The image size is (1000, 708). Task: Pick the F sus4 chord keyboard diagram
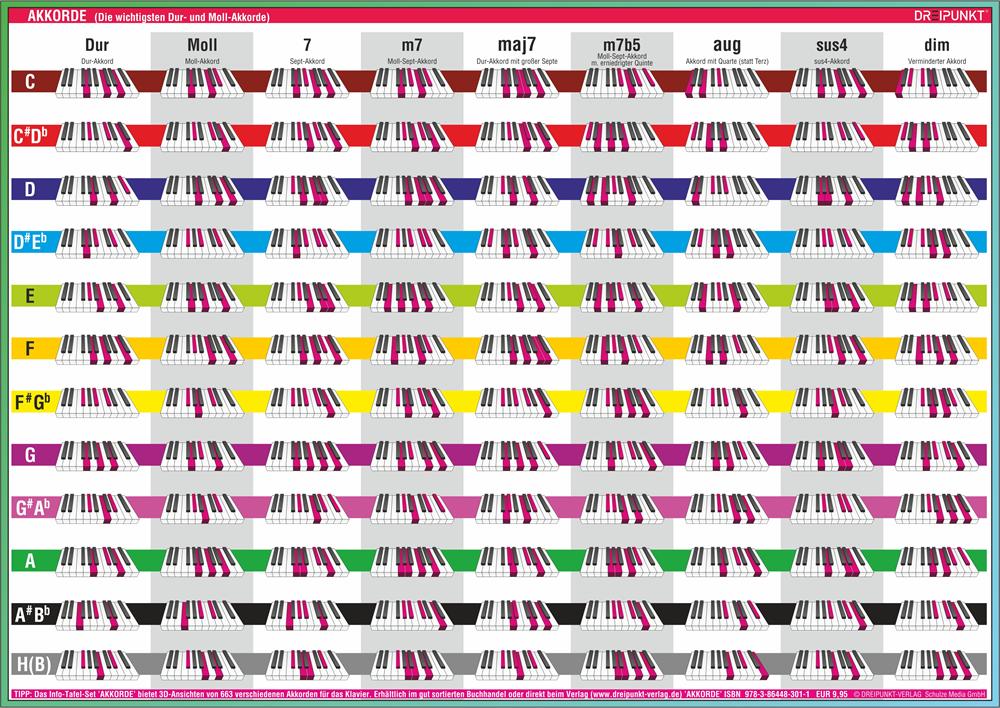tap(833, 349)
